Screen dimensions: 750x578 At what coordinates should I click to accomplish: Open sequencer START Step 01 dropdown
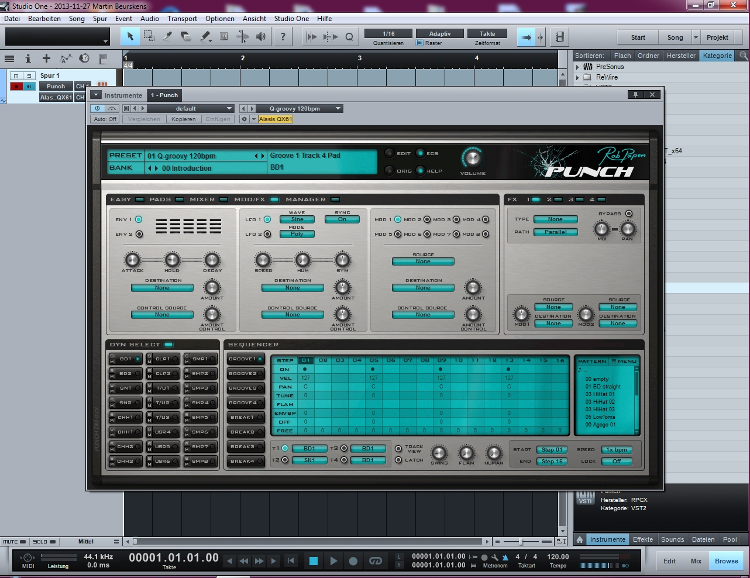[551, 450]
